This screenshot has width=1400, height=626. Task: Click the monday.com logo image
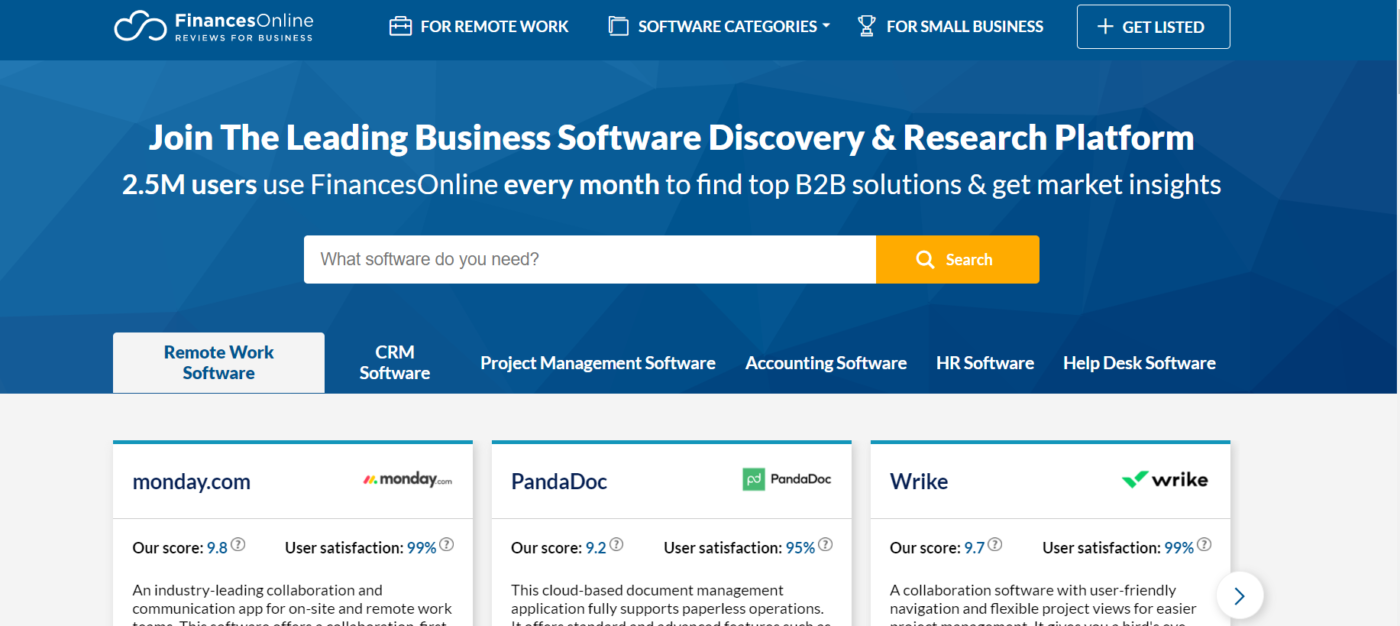tap(407, 480)
